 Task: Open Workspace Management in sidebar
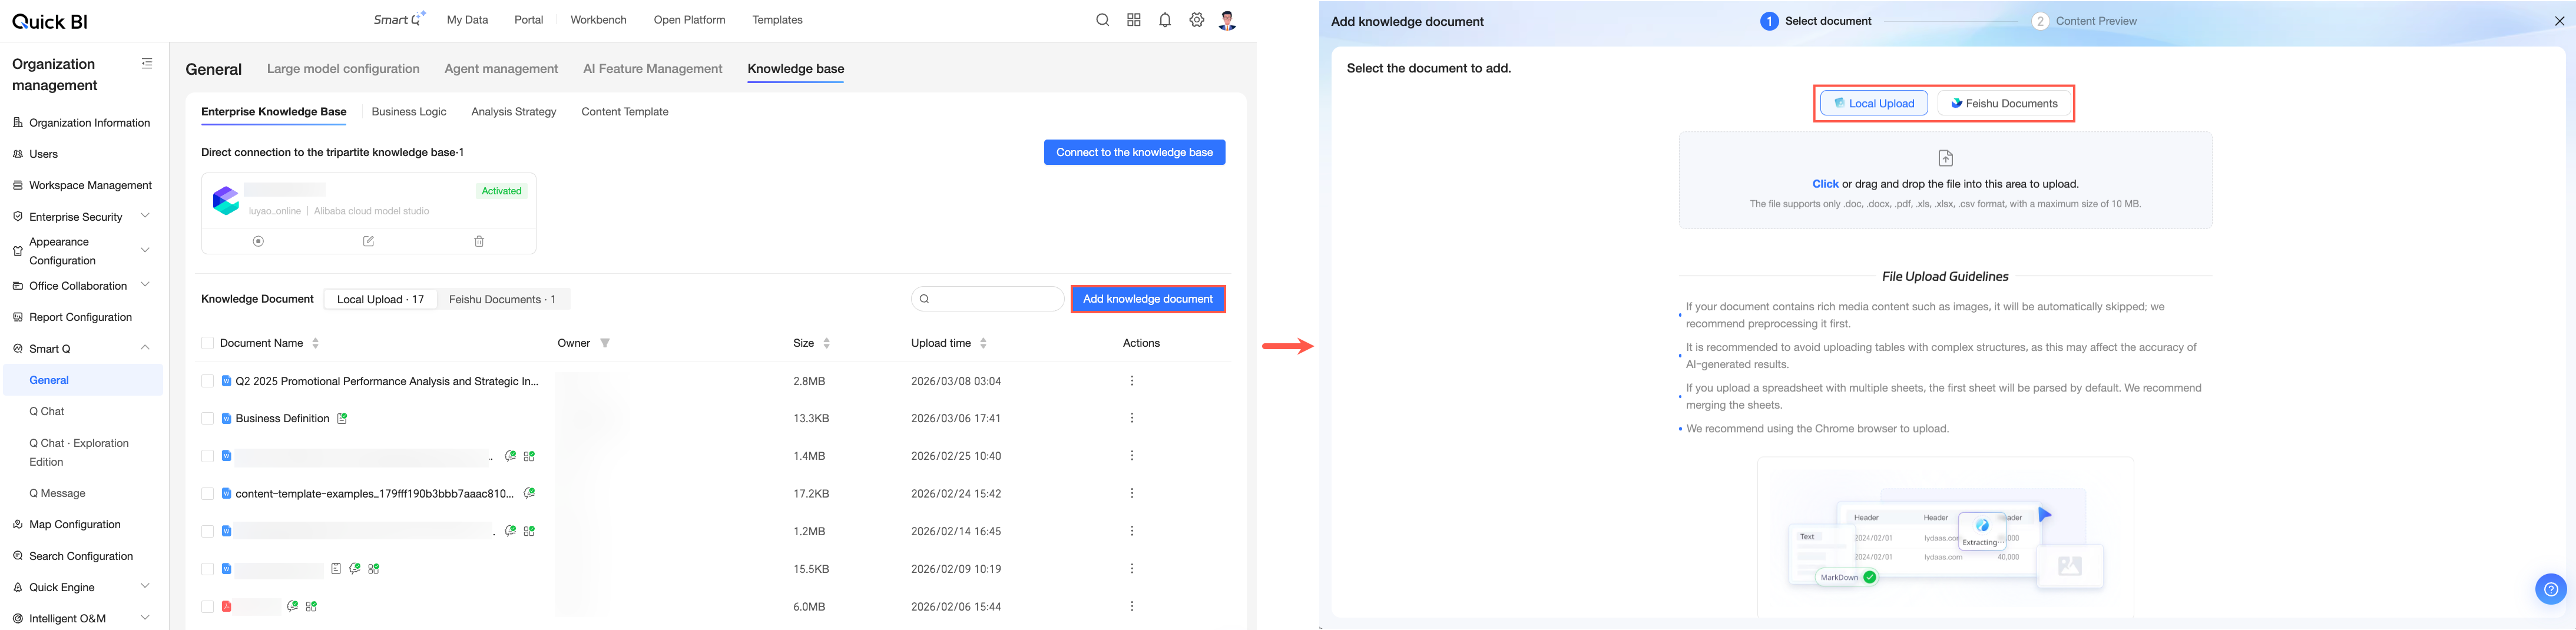coord(91,185)
